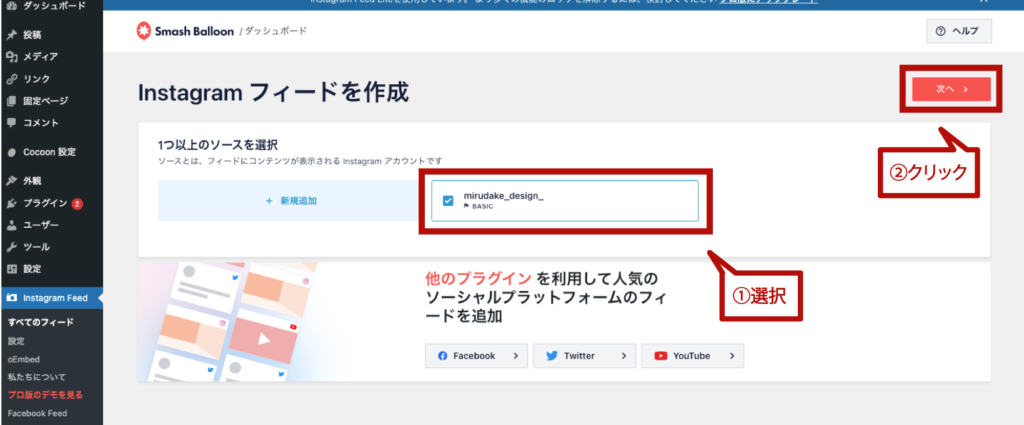The width and height of the screenshot is (1024, 425).
Task: Click the ダッシュボード breadcrumb text
Action: pos(276,31)
